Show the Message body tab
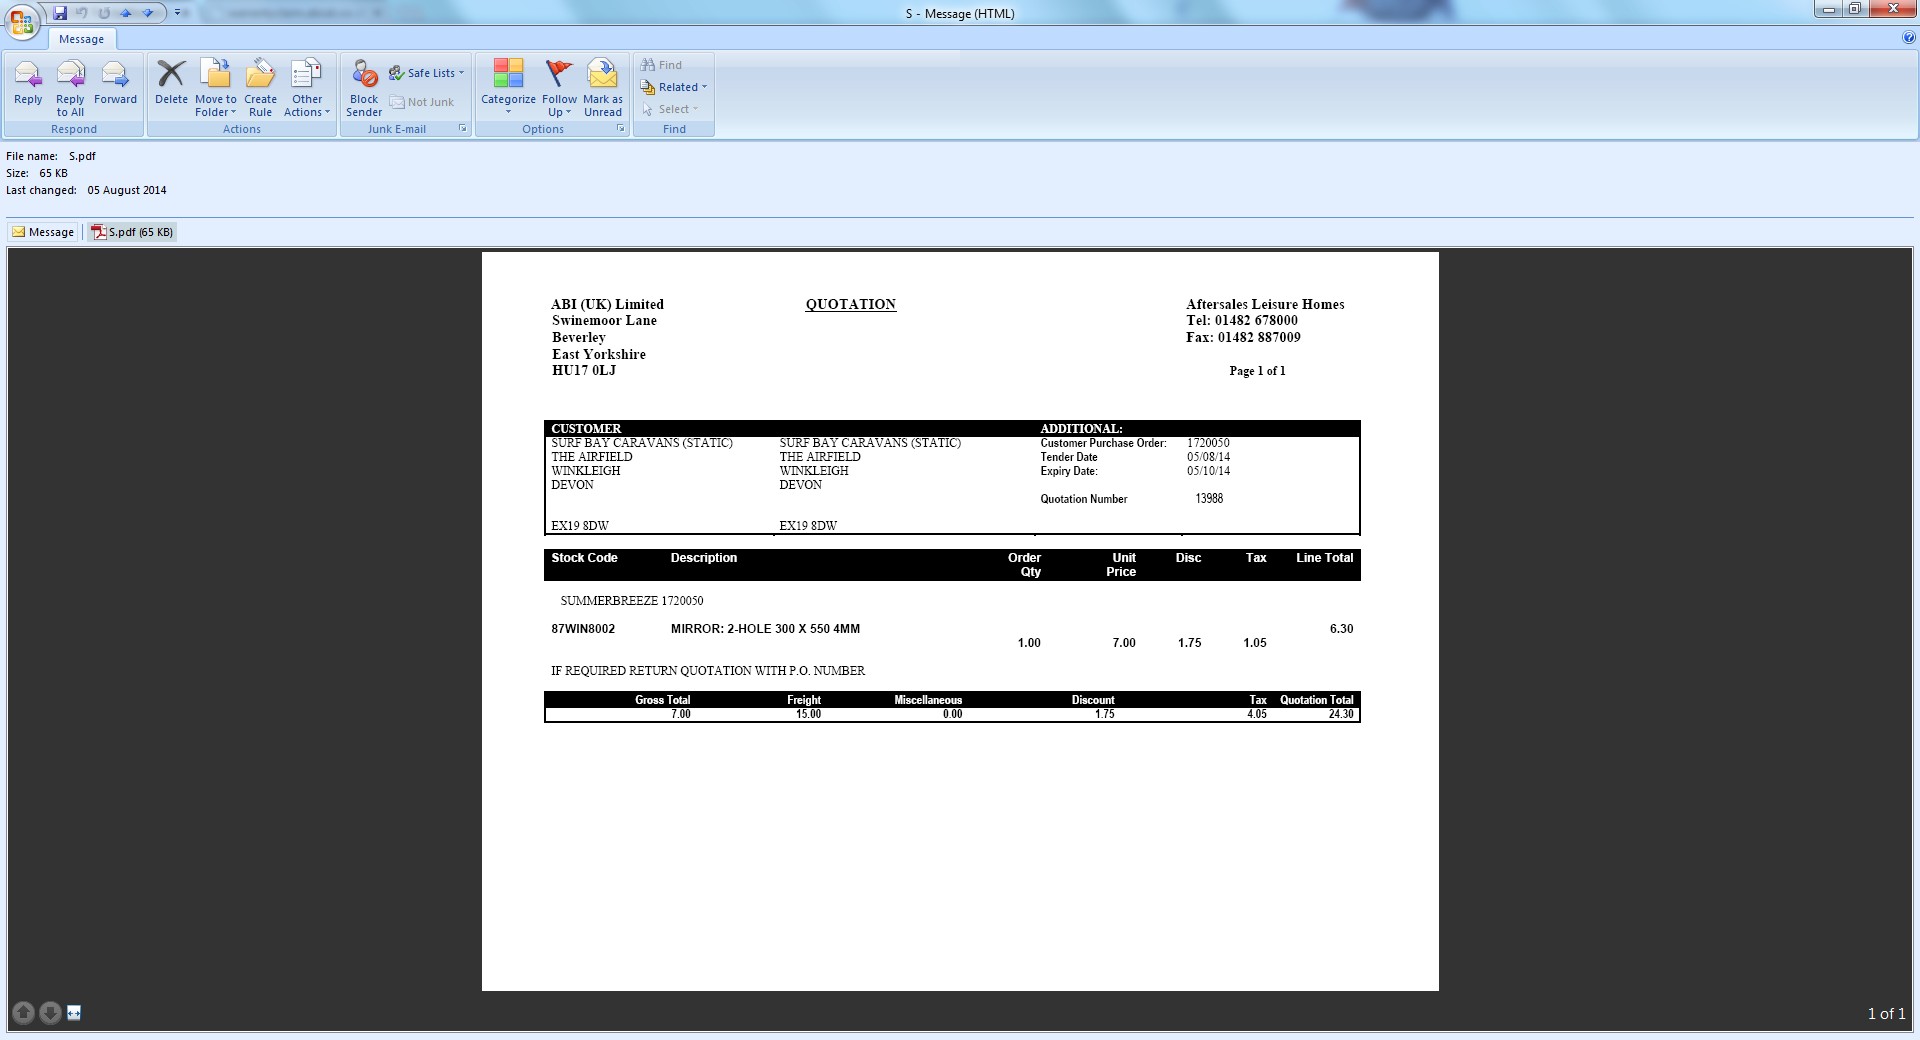Viewport: 1920px width, 1040px height. (43, 232)
